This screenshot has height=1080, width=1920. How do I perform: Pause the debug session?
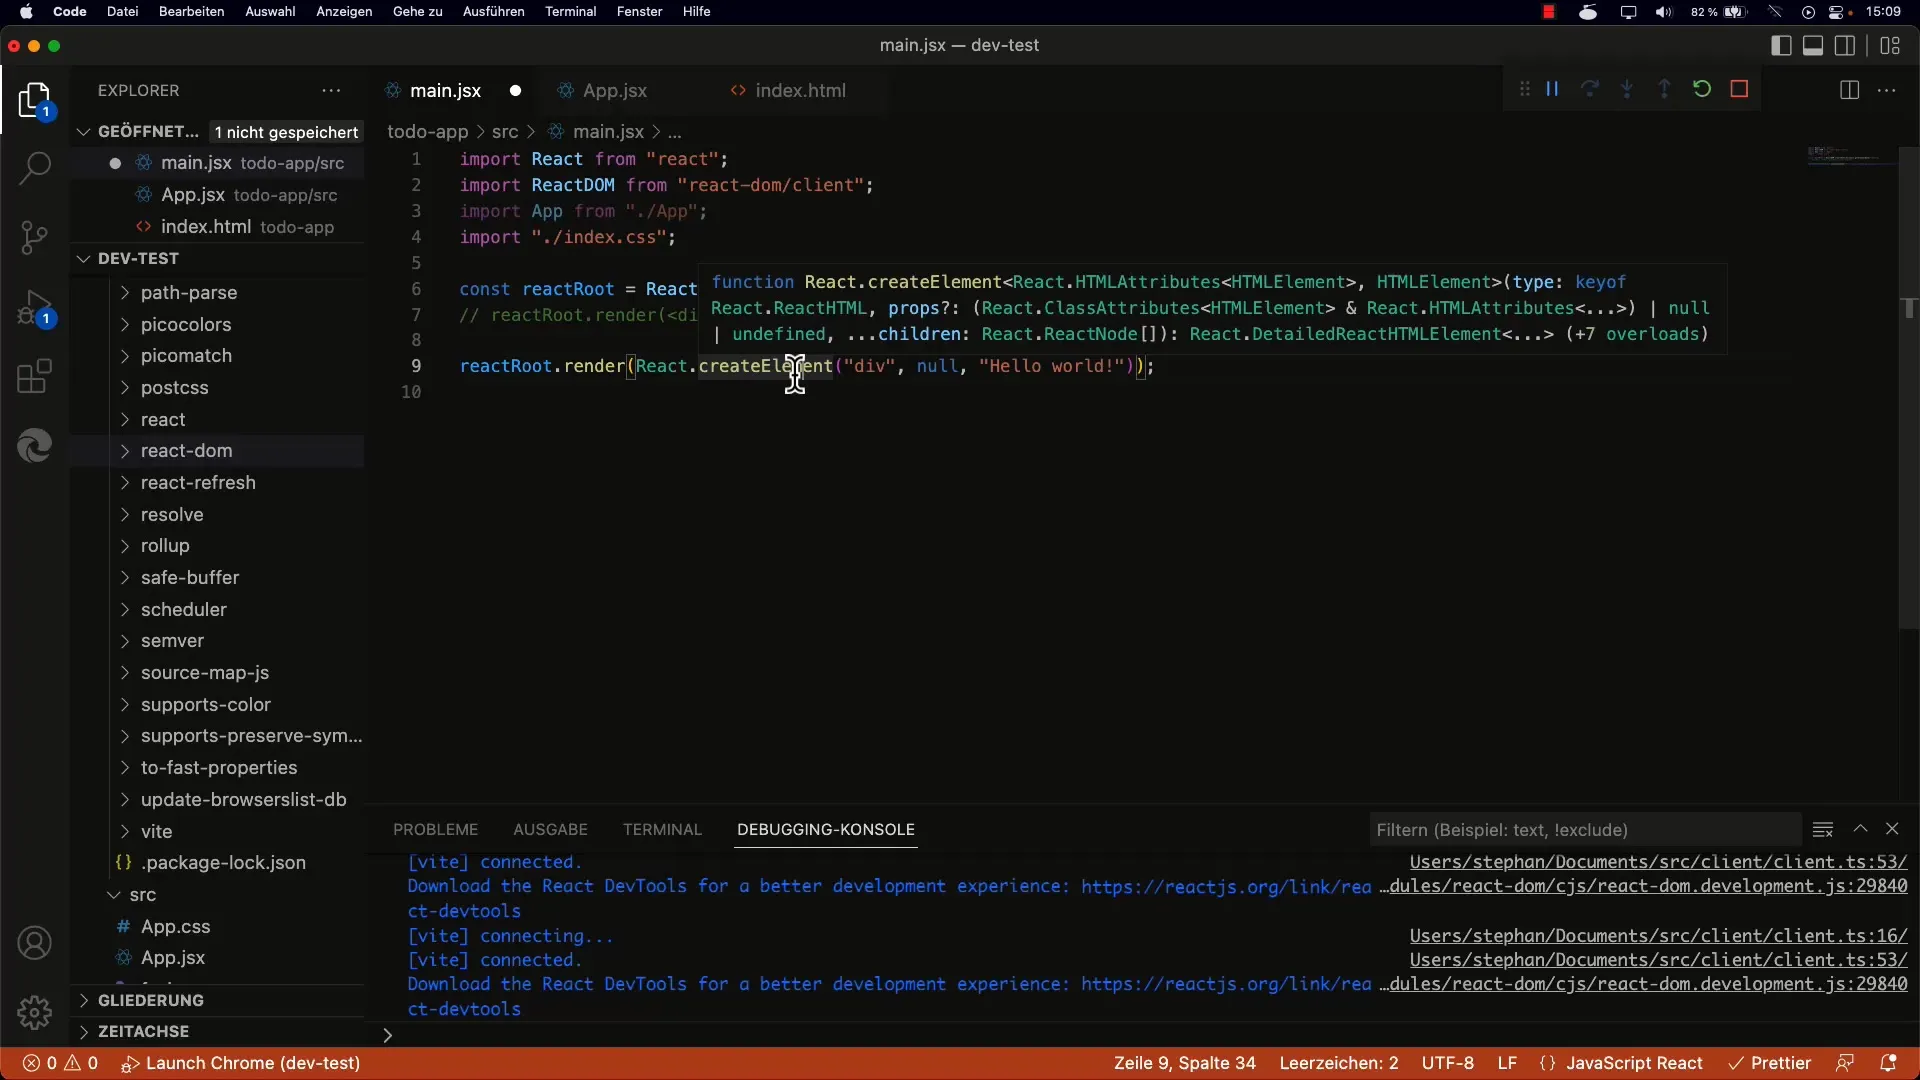(x=1552, y=89)
